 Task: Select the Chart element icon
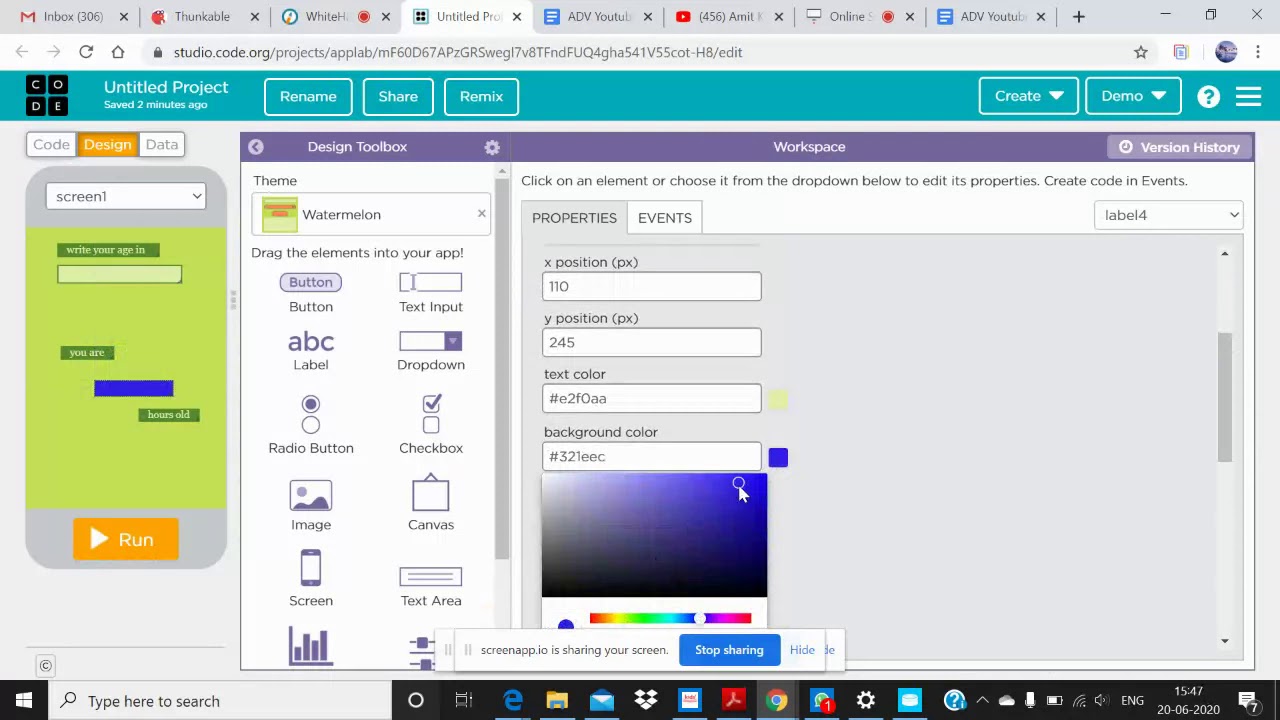(x=310, y=645)
